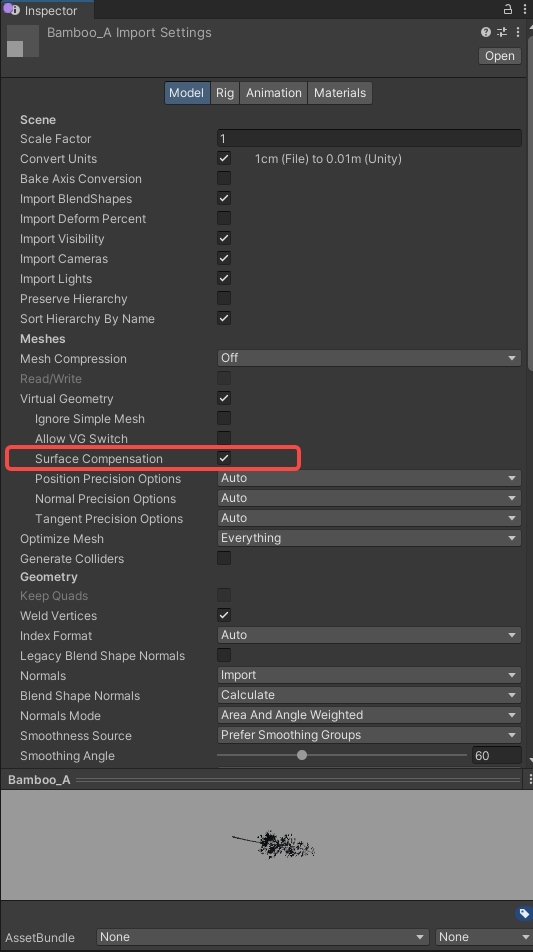533x952 pixels.
Task: Uncheck Surface Compensation checkbox
Action: point(224,458)
